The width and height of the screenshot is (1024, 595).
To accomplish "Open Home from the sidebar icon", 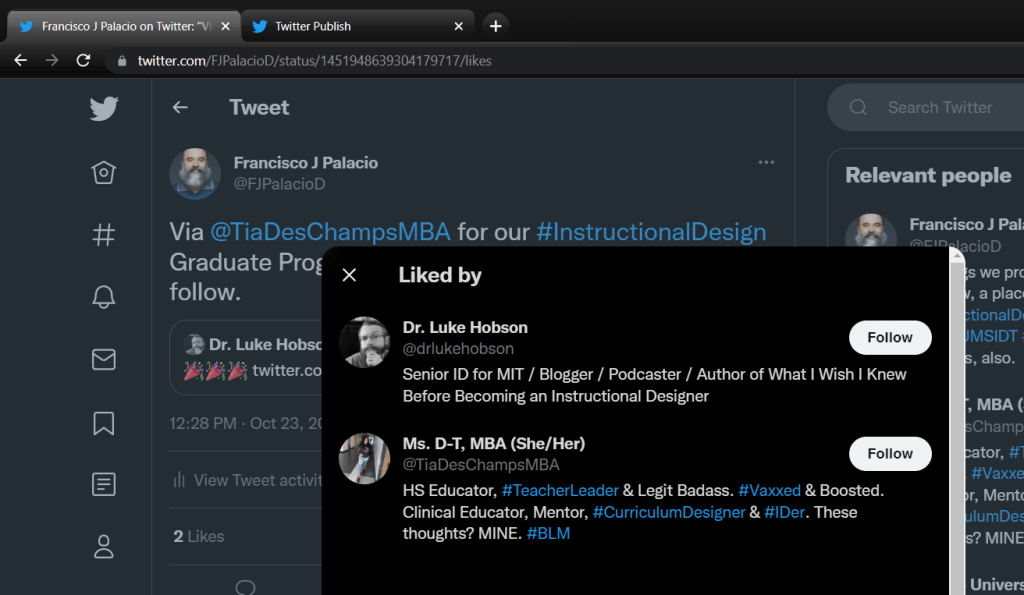I will tap(103, 173).
